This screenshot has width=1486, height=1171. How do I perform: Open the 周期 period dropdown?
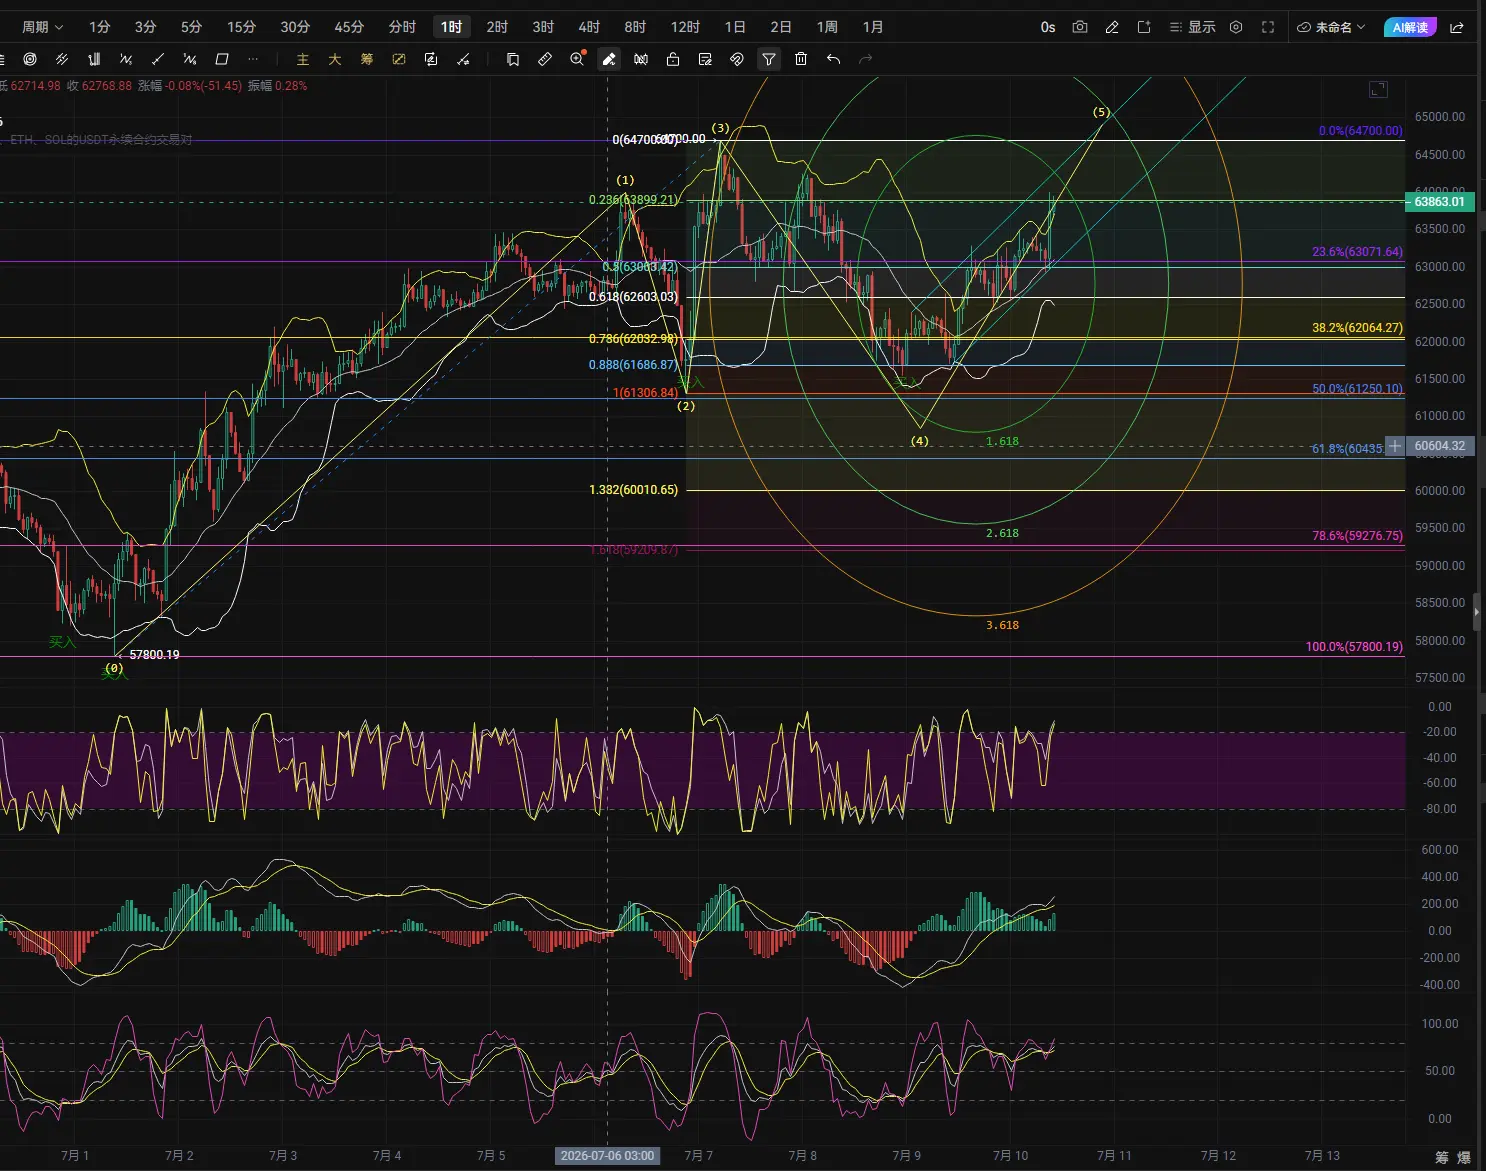click(42, 27)
